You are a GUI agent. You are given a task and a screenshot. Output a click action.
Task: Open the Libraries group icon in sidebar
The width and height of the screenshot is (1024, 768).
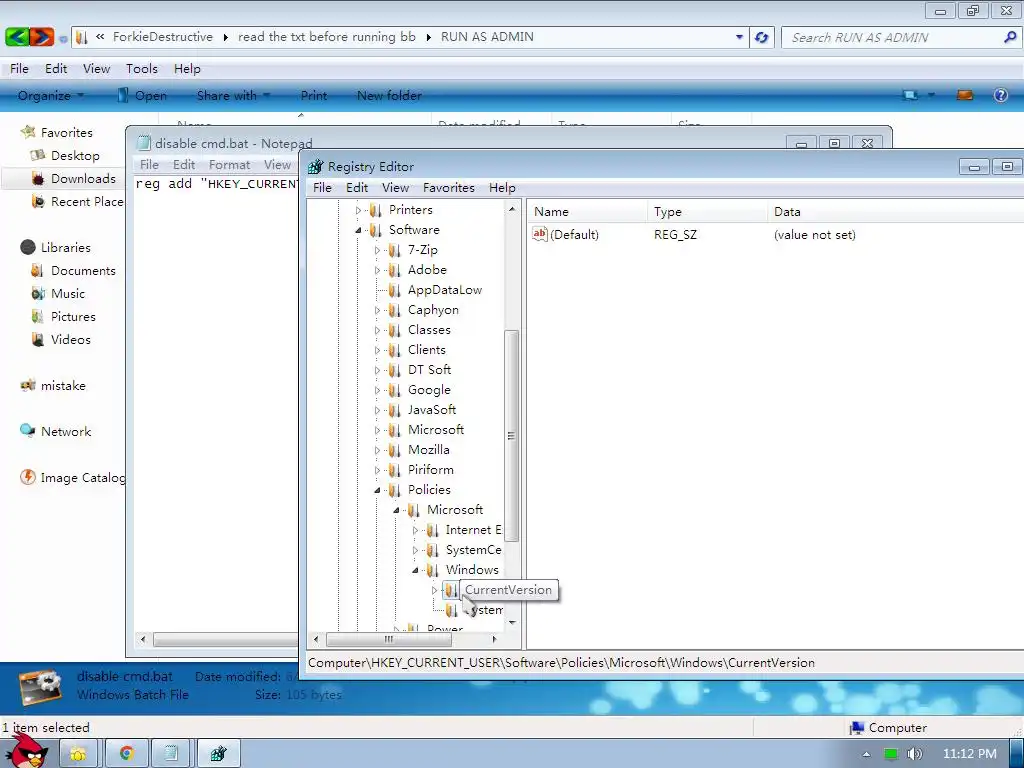point(27,247)
